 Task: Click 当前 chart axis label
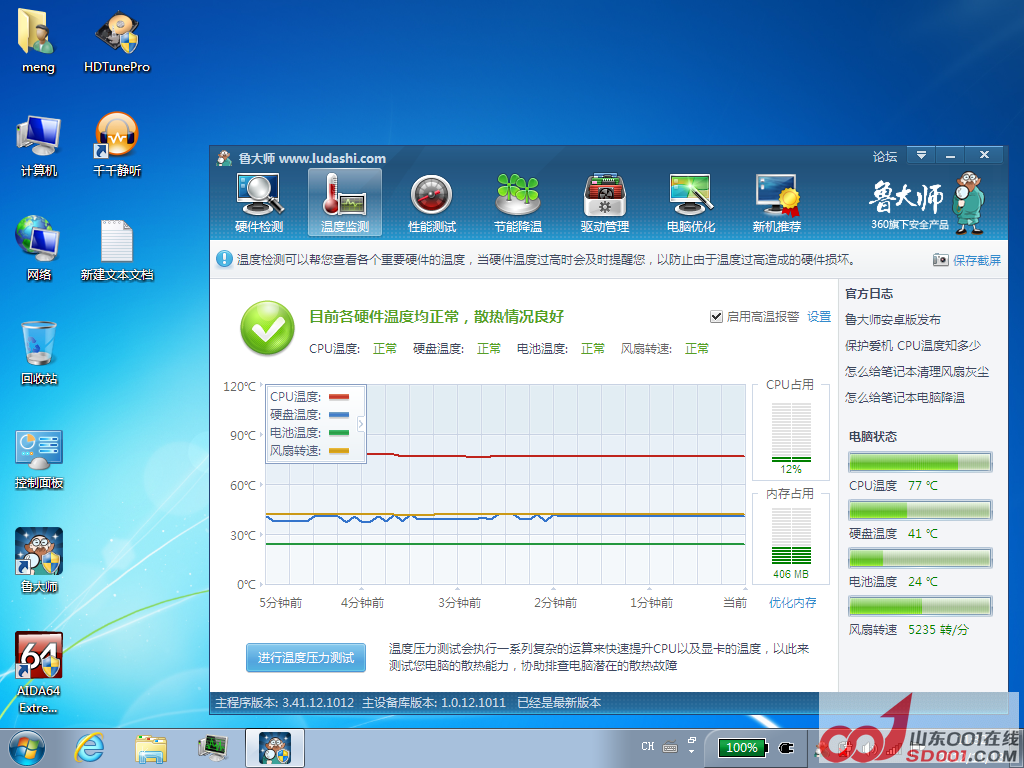pos(735,602)
